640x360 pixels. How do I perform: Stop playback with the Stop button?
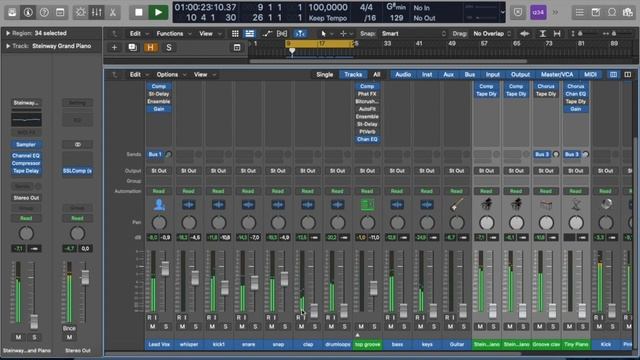click(x=139, y=12)
